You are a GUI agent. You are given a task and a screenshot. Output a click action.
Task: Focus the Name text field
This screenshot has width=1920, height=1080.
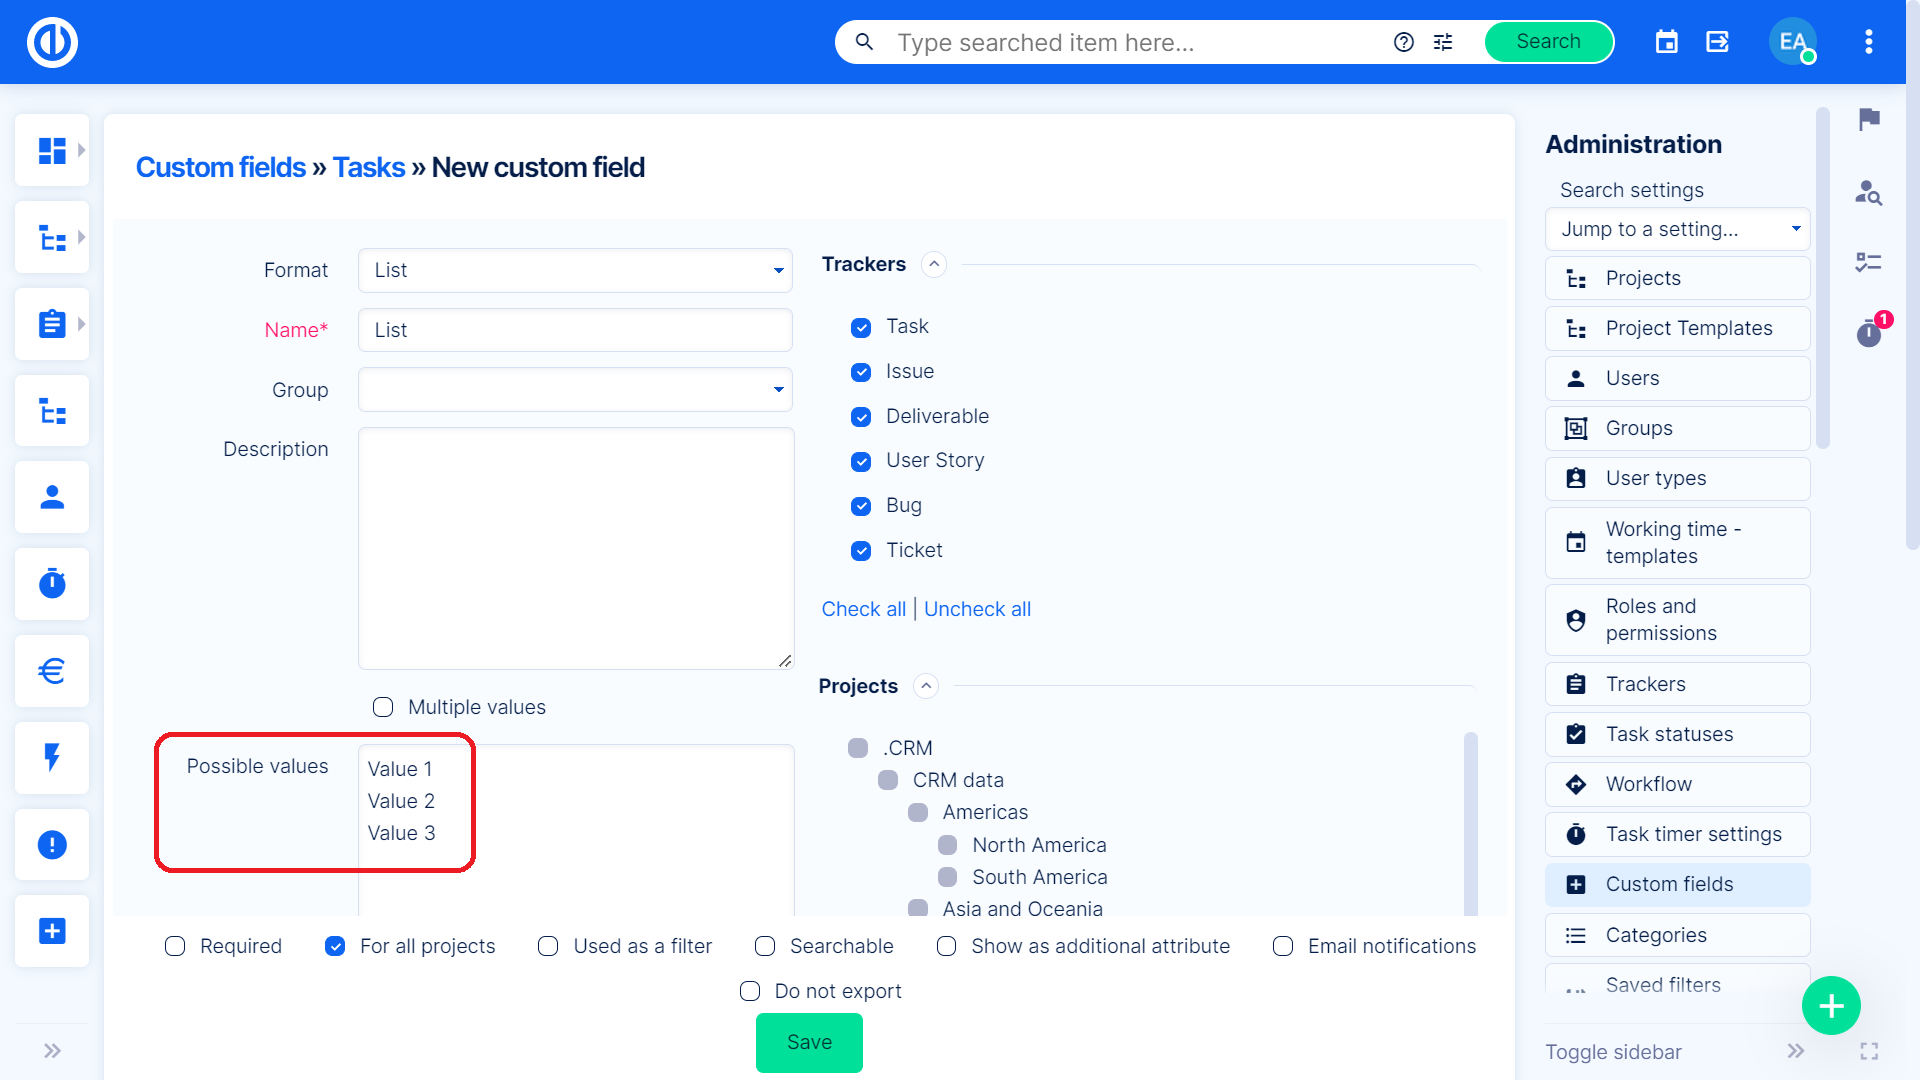point(575,330)
